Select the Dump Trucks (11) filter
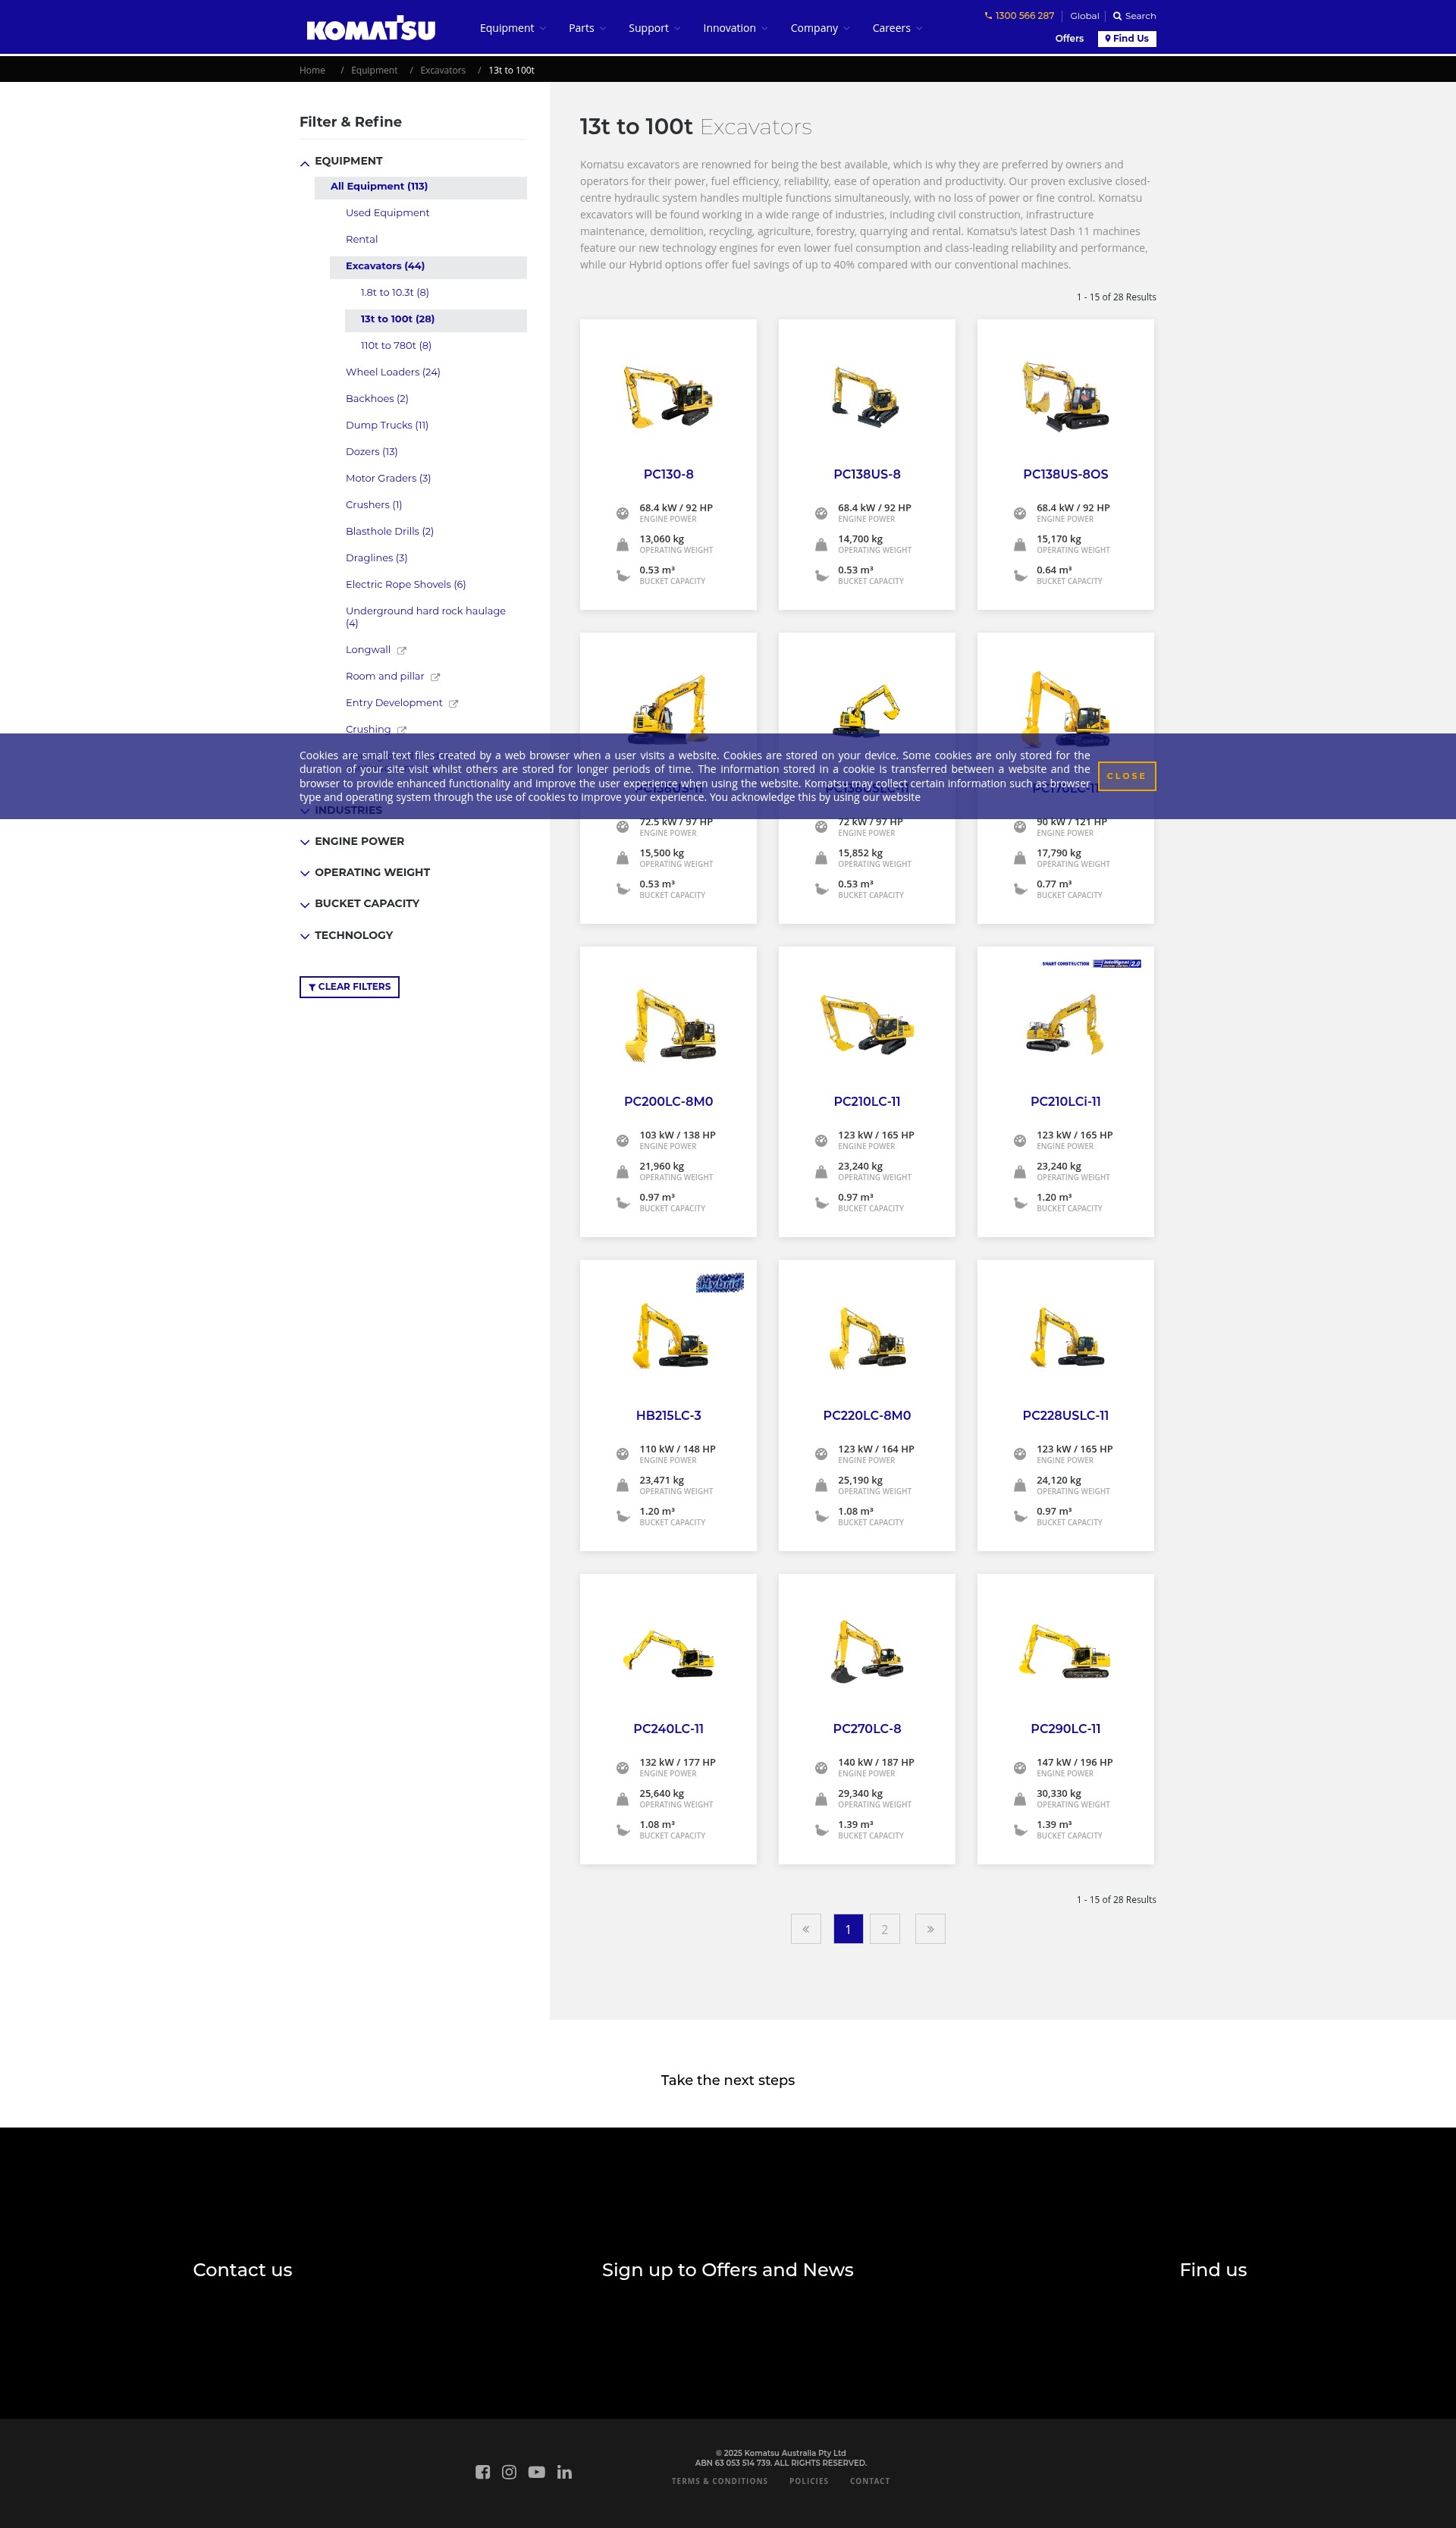Viewport: 1456px width, 2528px height. tap(387, 425)
